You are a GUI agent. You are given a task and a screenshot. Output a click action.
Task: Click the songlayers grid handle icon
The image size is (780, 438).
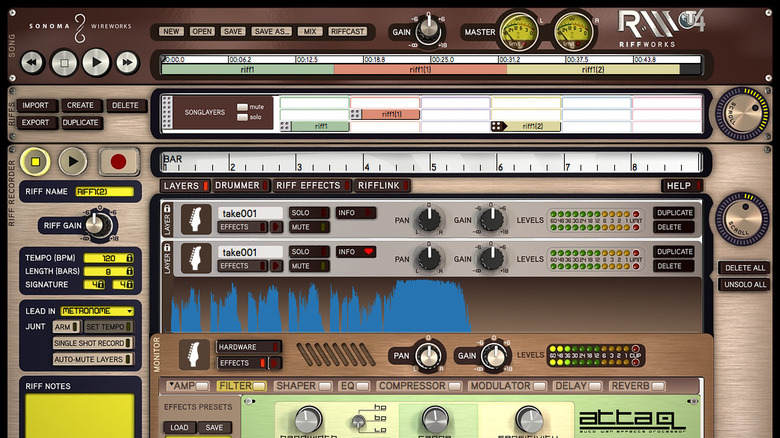[167, 112]
